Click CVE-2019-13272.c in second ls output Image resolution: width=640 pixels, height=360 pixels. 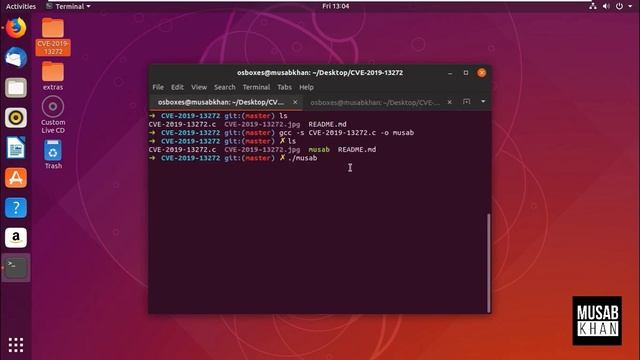click(x=182, y=150)
